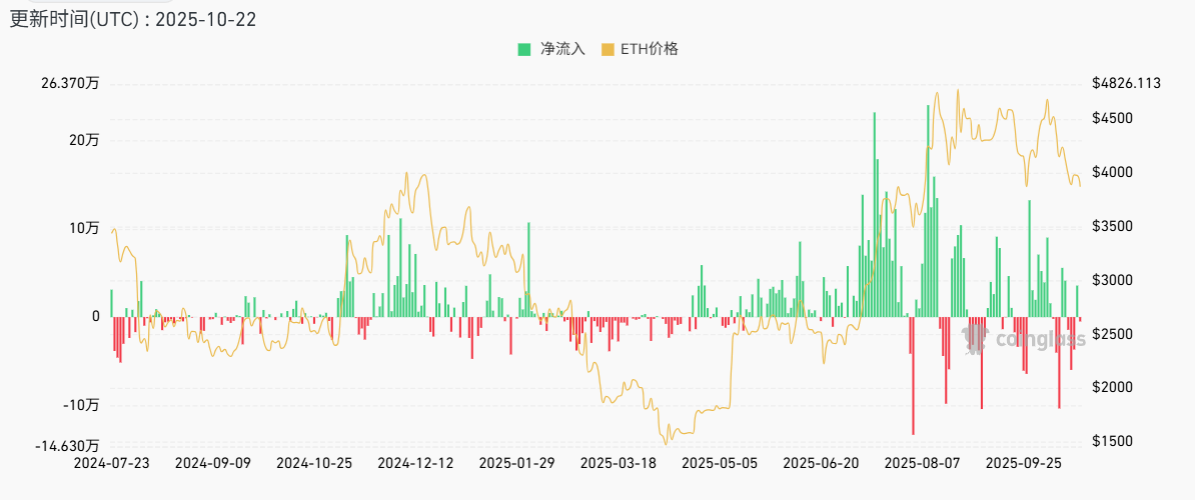The width and height of the screenshot is (1195, 500).
Task: Select the 2025-05-05 date axis label
Action: point(719,464)
